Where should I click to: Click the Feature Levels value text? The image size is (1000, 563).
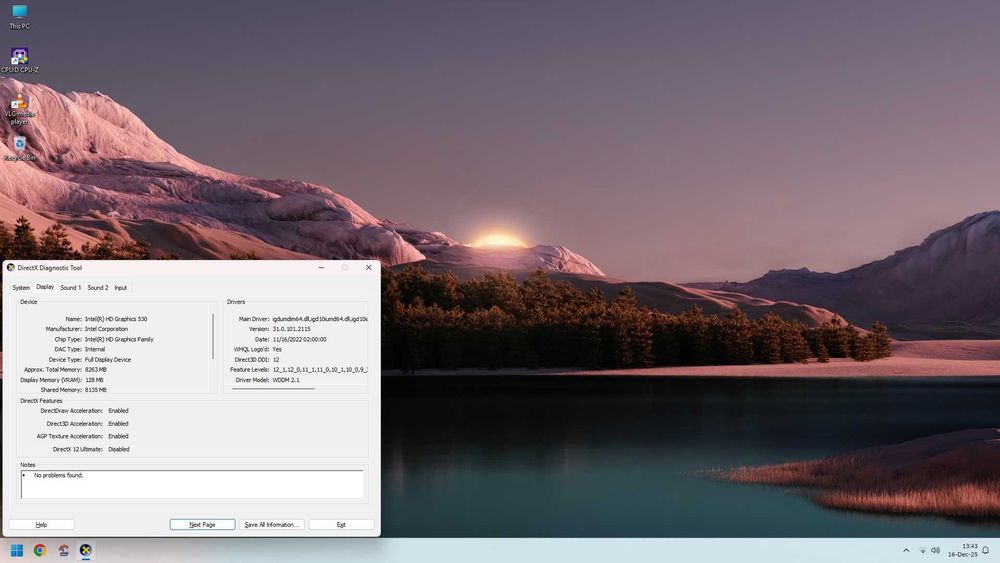pyautogui.click(x=320, y=370)
